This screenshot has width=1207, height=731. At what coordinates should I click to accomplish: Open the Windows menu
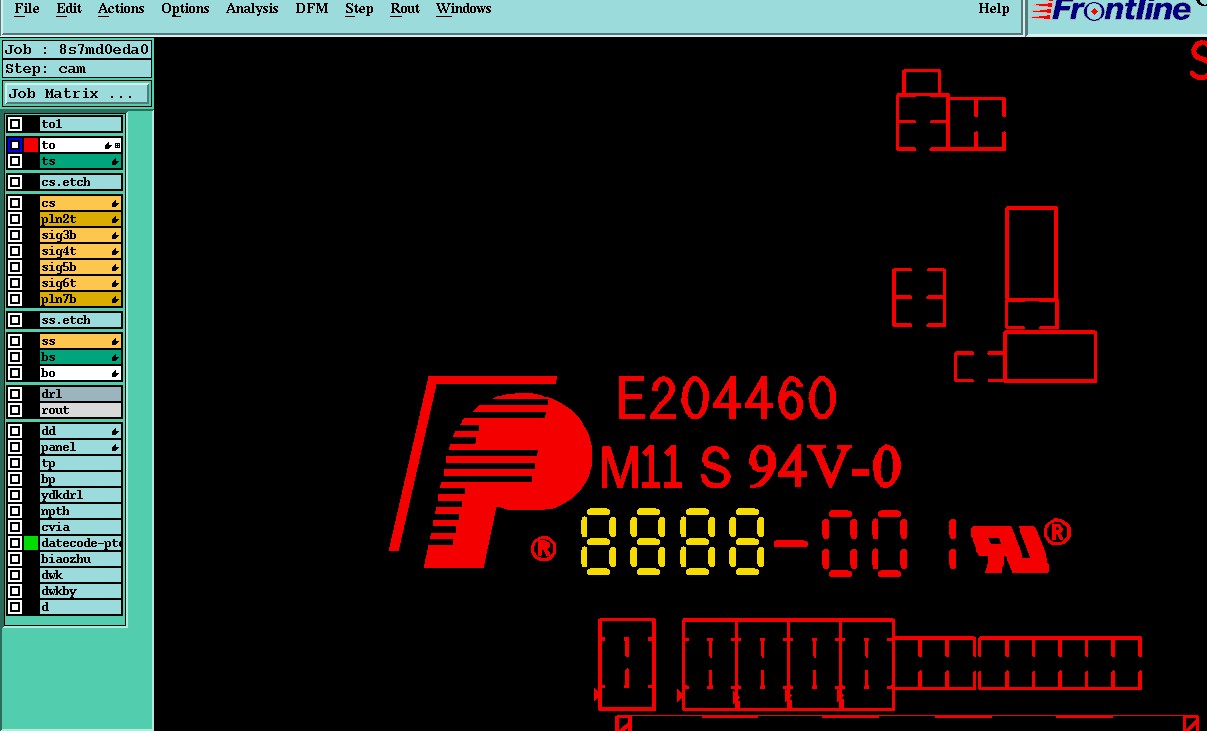pos(464,9)
